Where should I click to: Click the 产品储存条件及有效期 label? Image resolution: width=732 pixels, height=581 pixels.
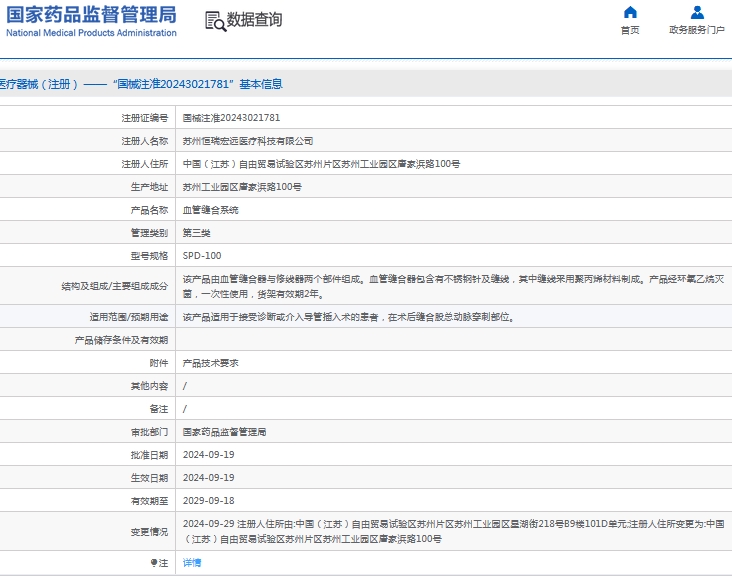(x=121, y=340)
